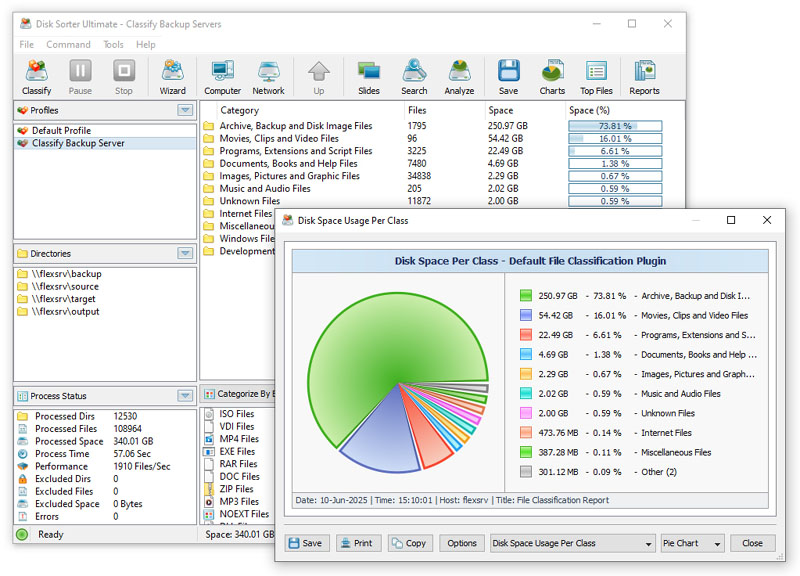
Task: Expand the Process Status panel dropdown arrow
Action: tap(185, 395)
